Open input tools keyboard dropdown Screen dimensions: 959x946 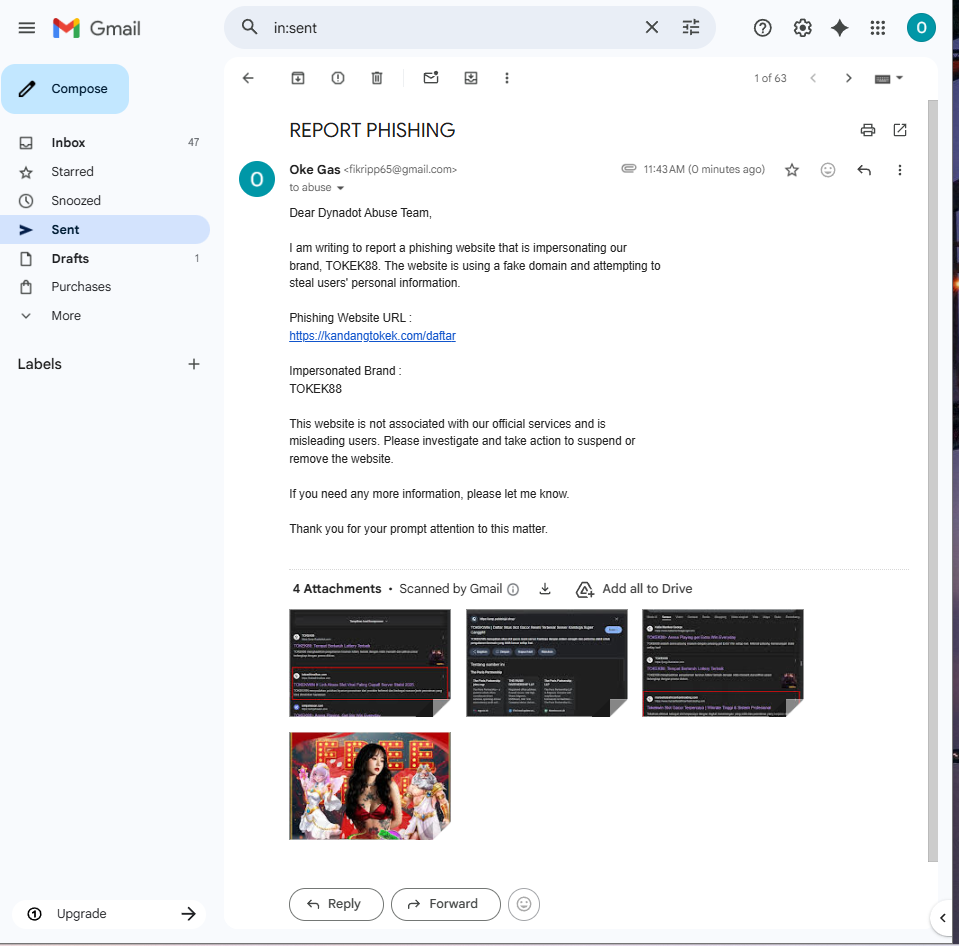click(889, 78)
